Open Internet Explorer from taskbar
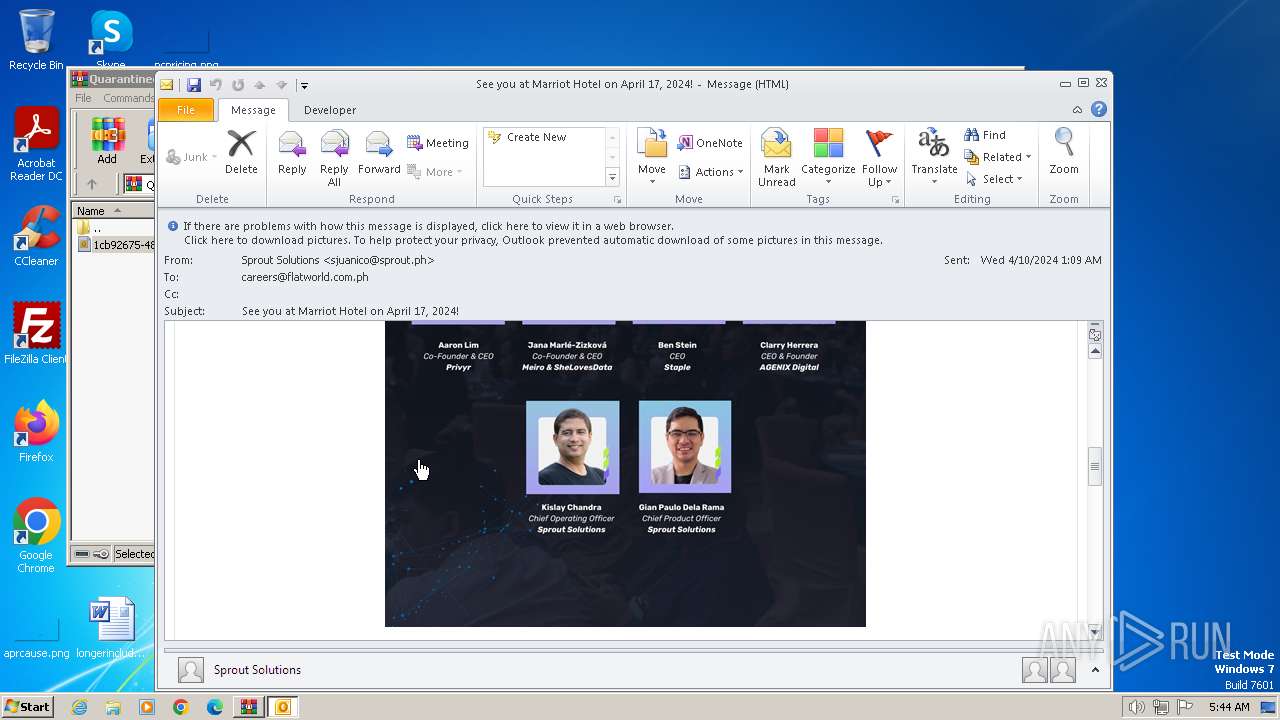This screenshot has height=720, width=1280. [x=79, y=707]
